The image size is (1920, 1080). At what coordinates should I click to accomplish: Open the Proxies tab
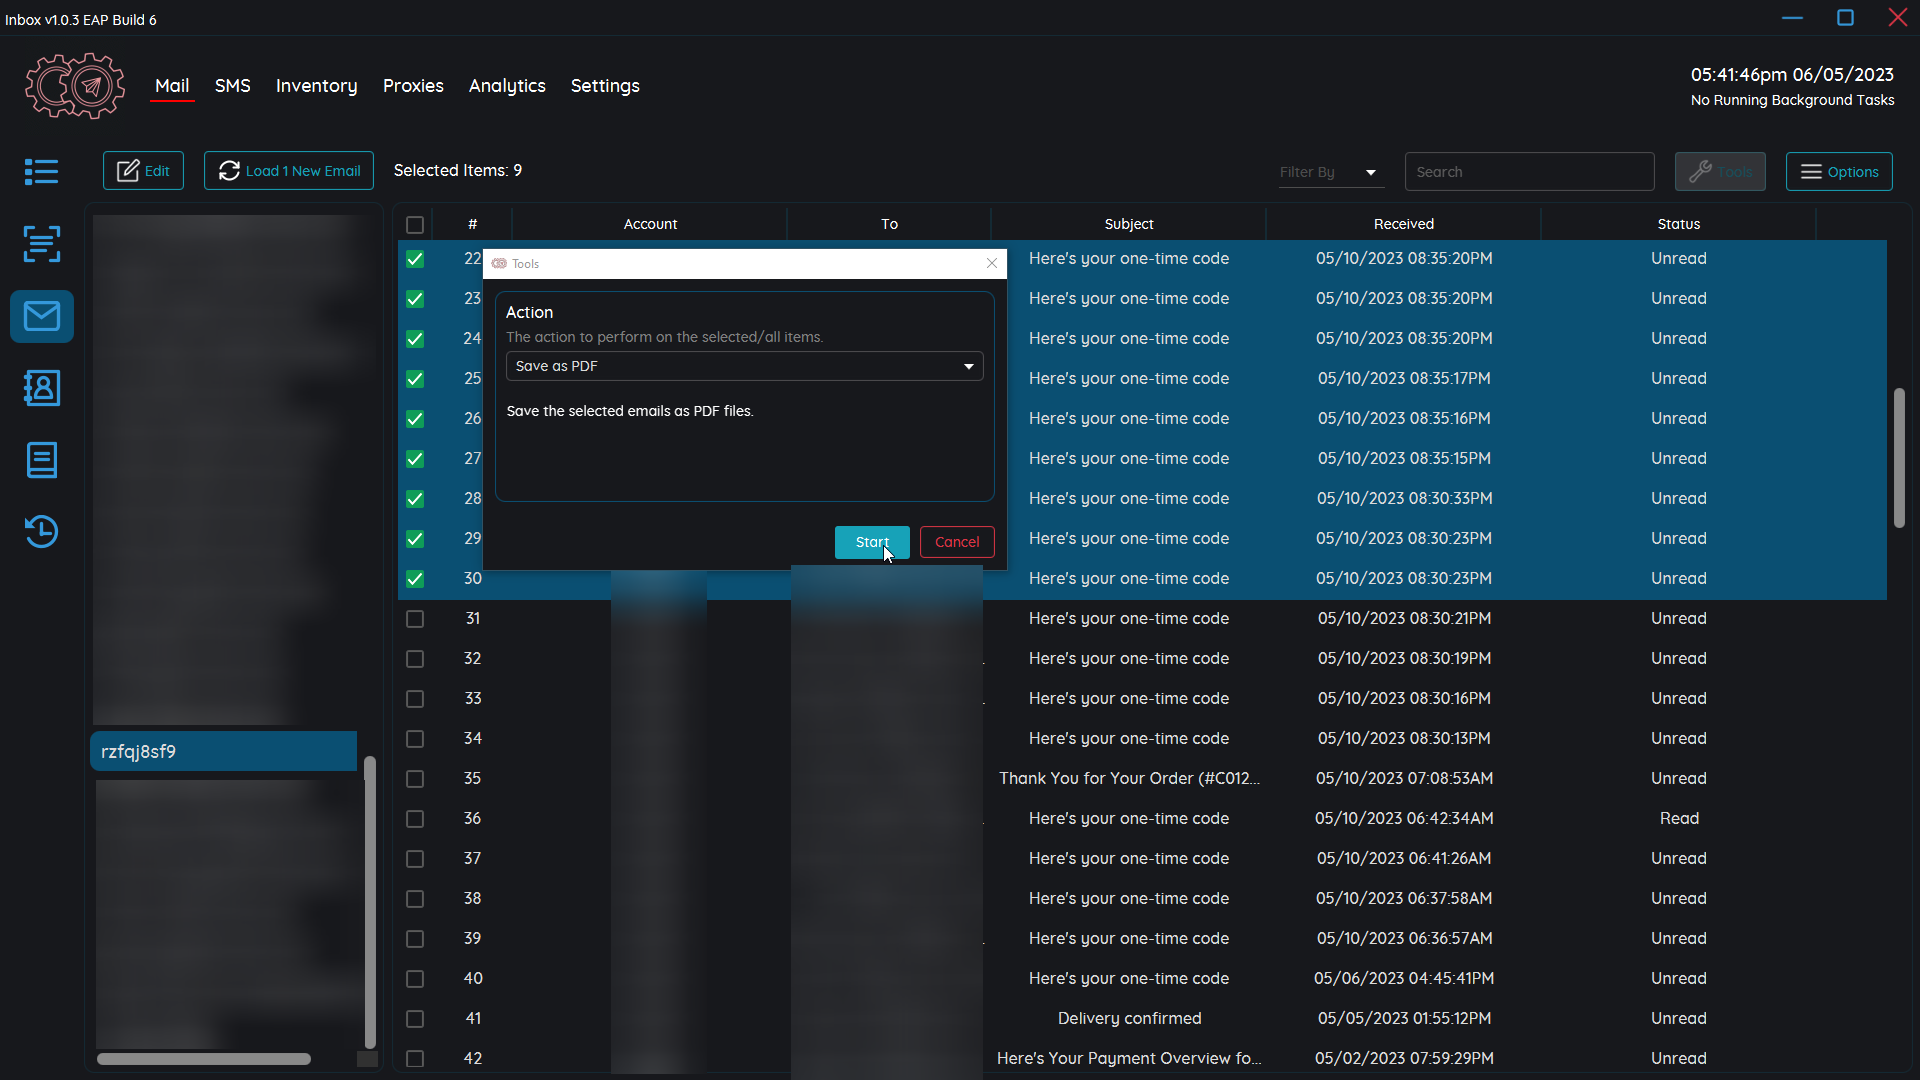pos(413,86)
